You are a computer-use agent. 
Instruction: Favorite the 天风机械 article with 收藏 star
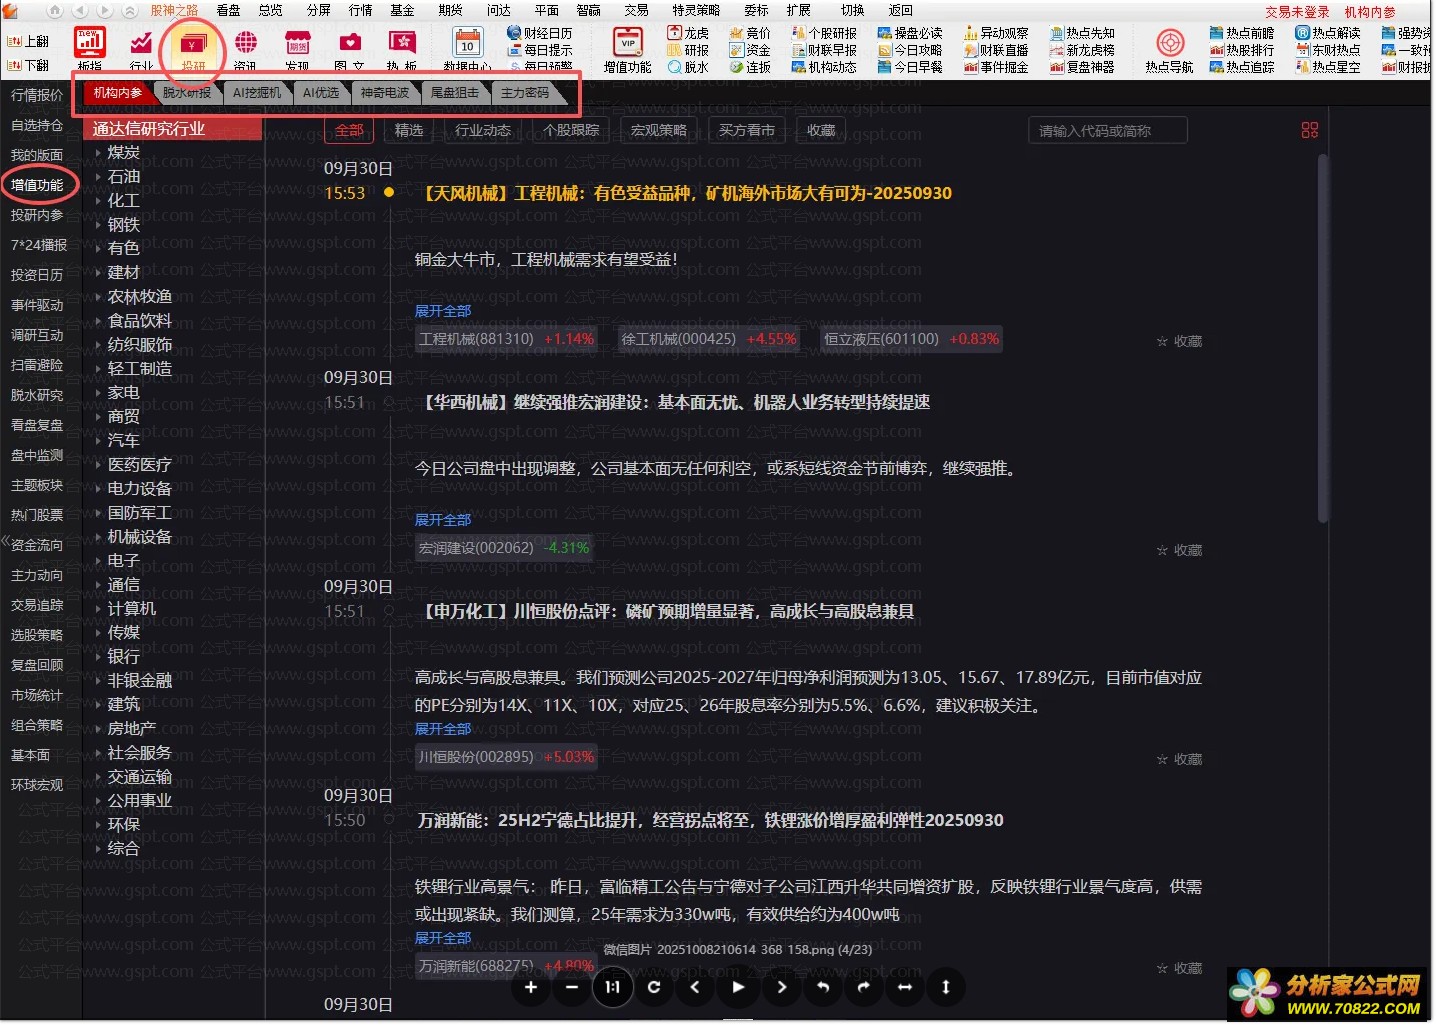(1179, 342)
